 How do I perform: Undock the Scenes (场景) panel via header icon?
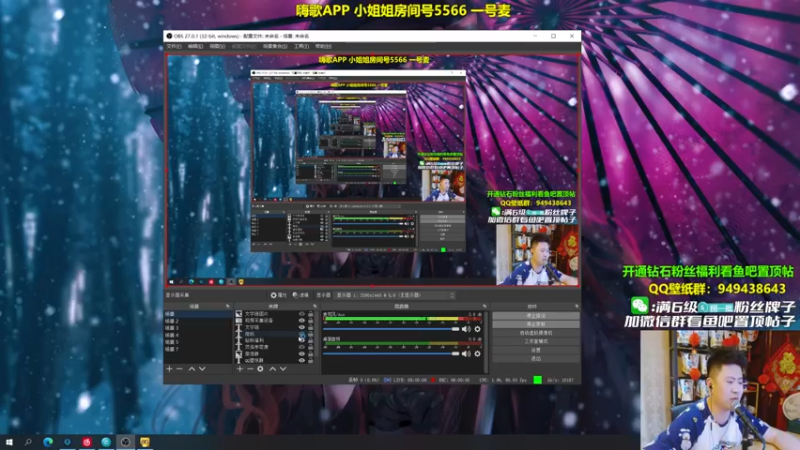coord(228,306)
